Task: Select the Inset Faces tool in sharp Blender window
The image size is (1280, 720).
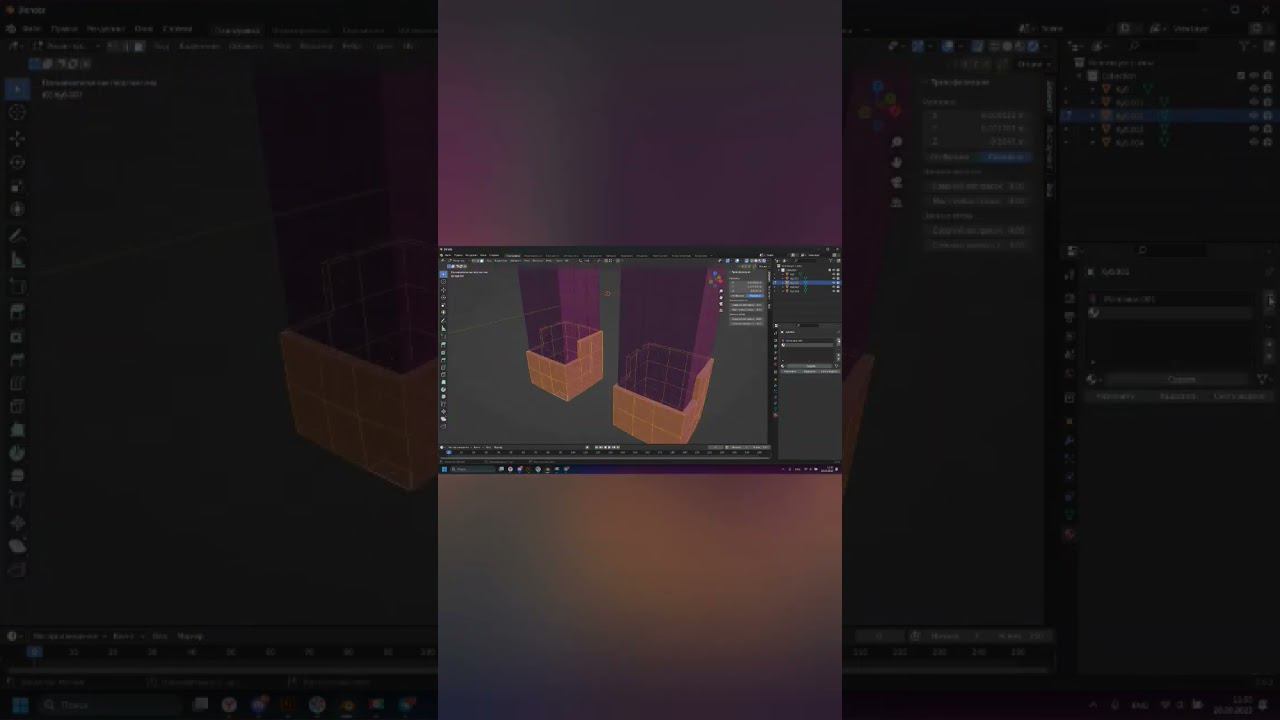Action: 444,352
